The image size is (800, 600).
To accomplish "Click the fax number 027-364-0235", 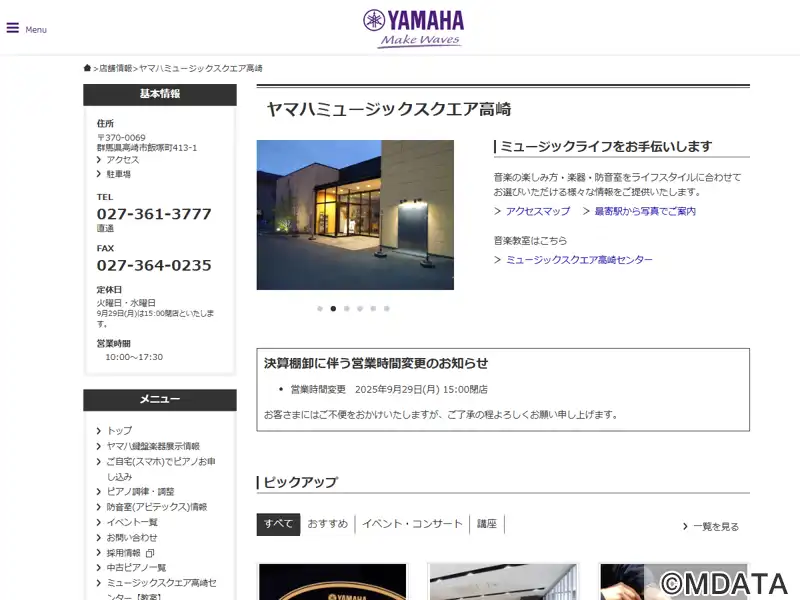I will 154,265.
